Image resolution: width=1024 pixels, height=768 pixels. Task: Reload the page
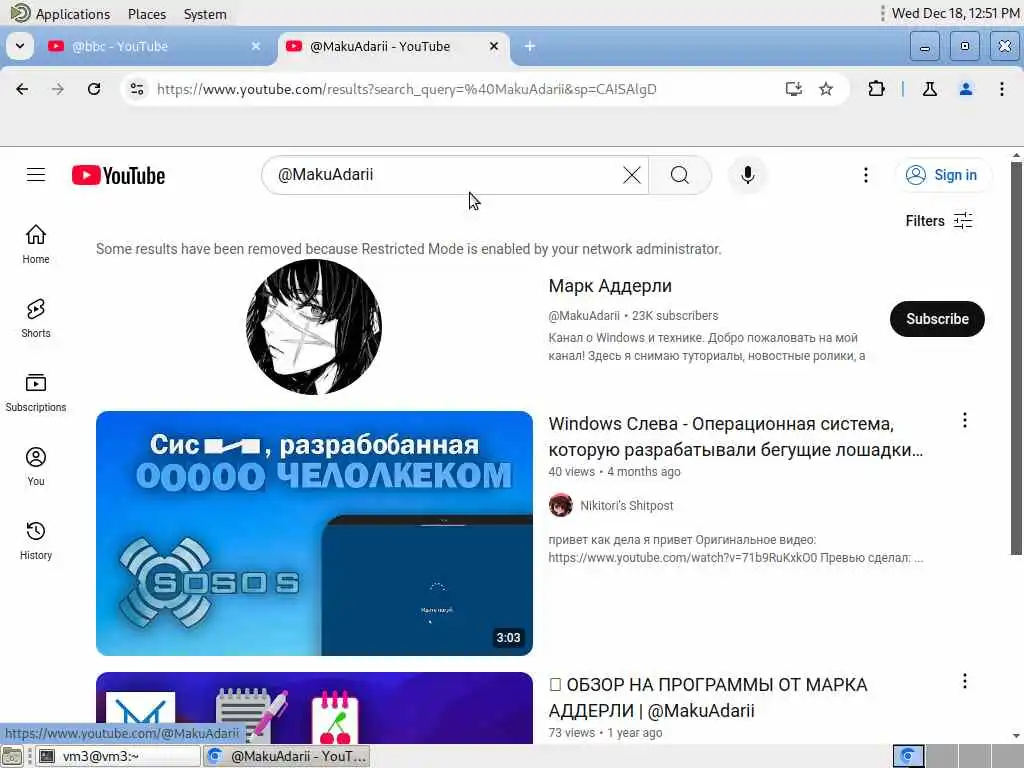pyautogui.click(x=94, y=89)
